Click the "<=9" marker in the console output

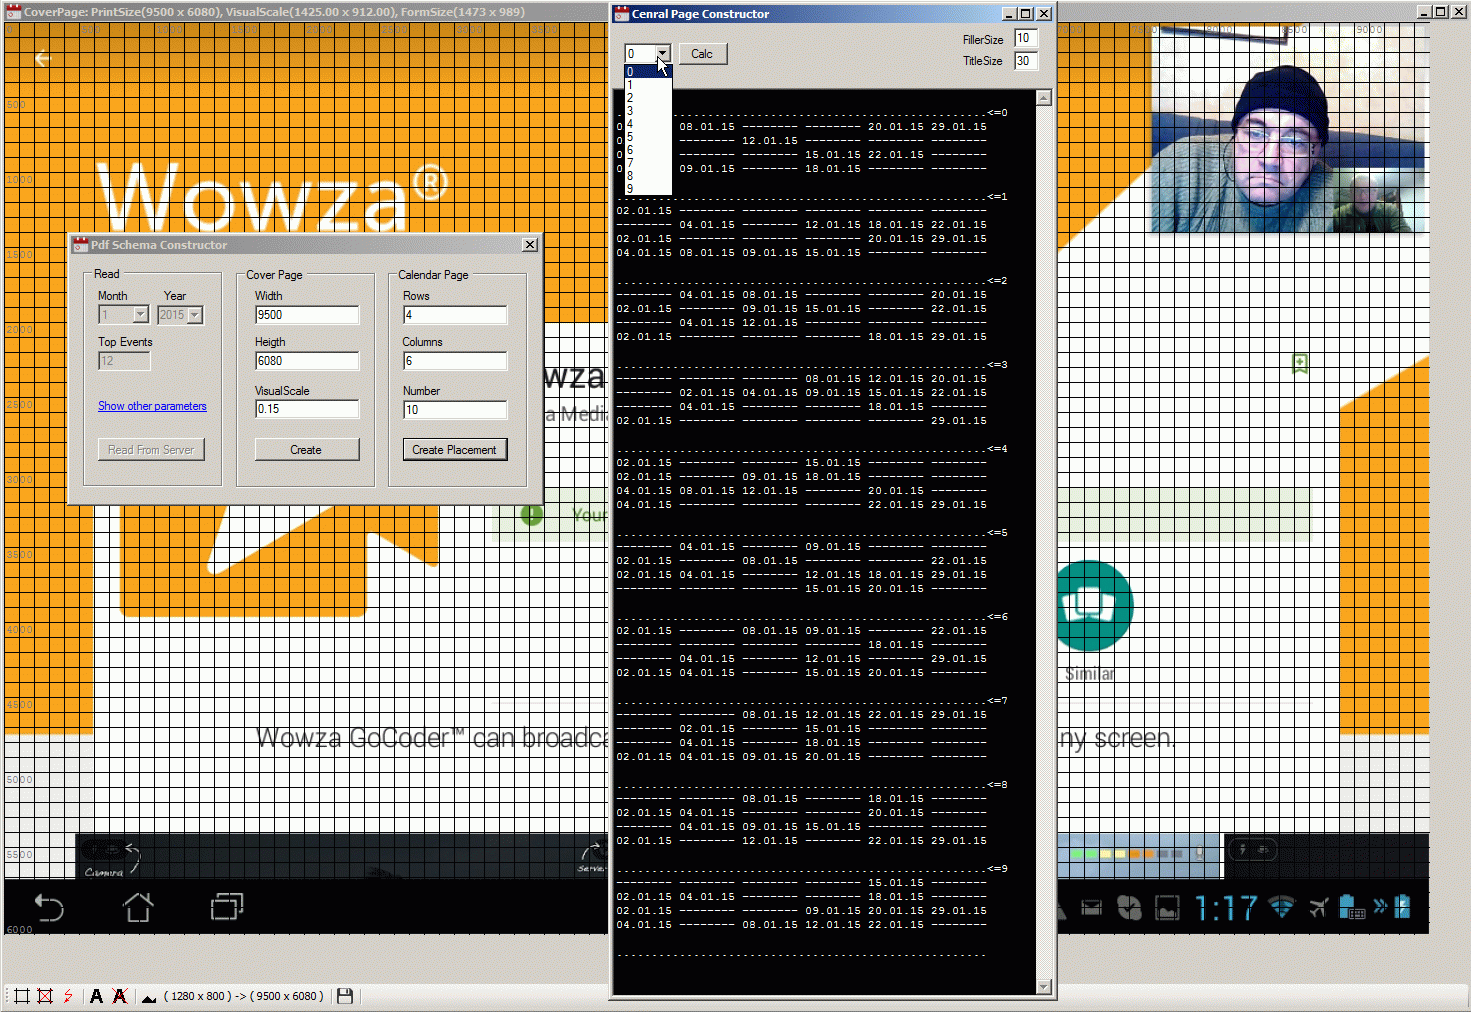(998, 869)
